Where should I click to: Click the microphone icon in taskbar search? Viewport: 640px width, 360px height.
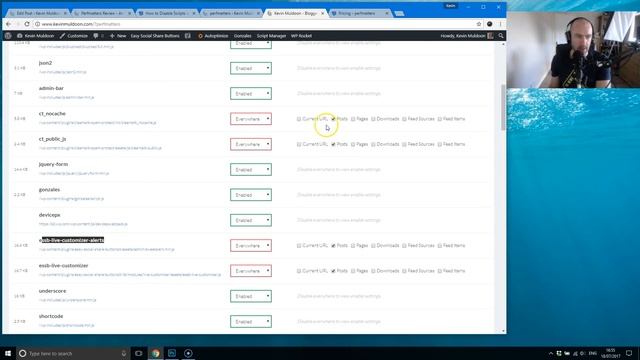(124, 353)
